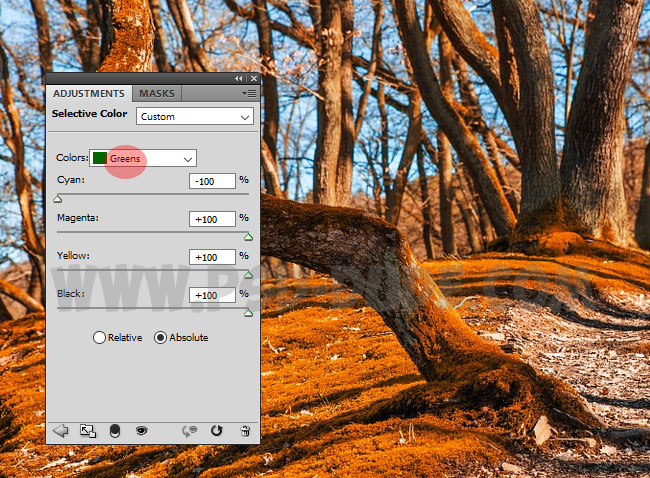Collapse panel with double arrow icon

[239, 78]
